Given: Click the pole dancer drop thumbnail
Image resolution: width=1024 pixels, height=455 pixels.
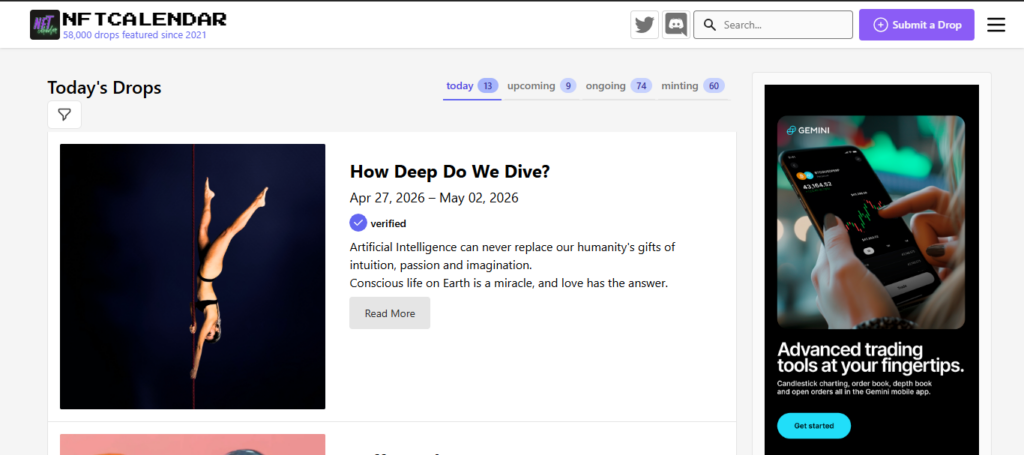Looking at the screenshot, I should 193,277.
